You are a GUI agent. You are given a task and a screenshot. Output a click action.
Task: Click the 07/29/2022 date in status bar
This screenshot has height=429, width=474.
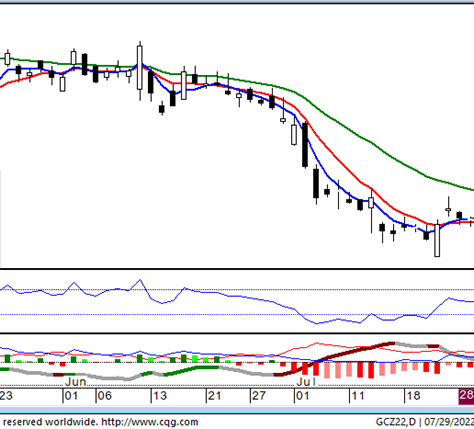449,423
